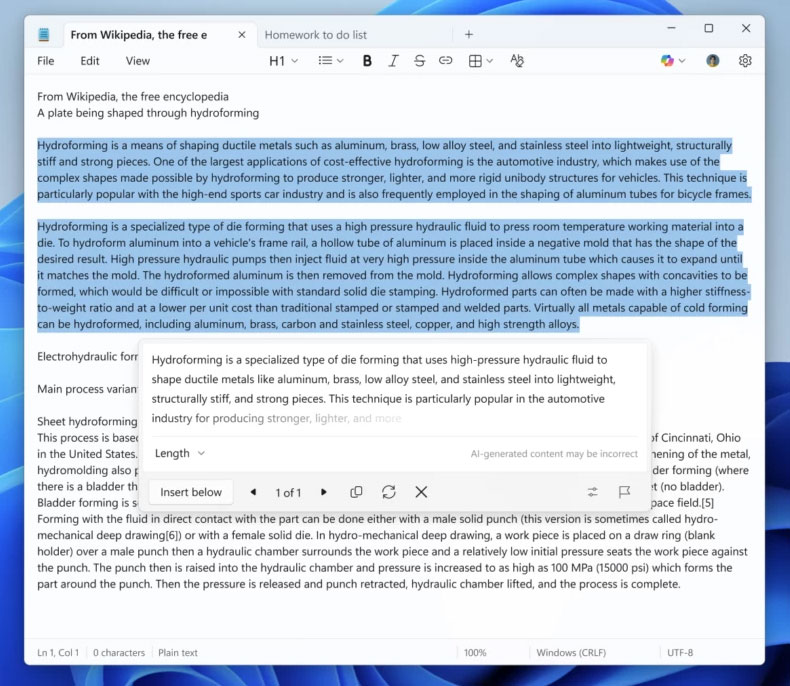Clear formatting with the Ab icon
Viewport: 790px width, 686px height.
point(517,61)
